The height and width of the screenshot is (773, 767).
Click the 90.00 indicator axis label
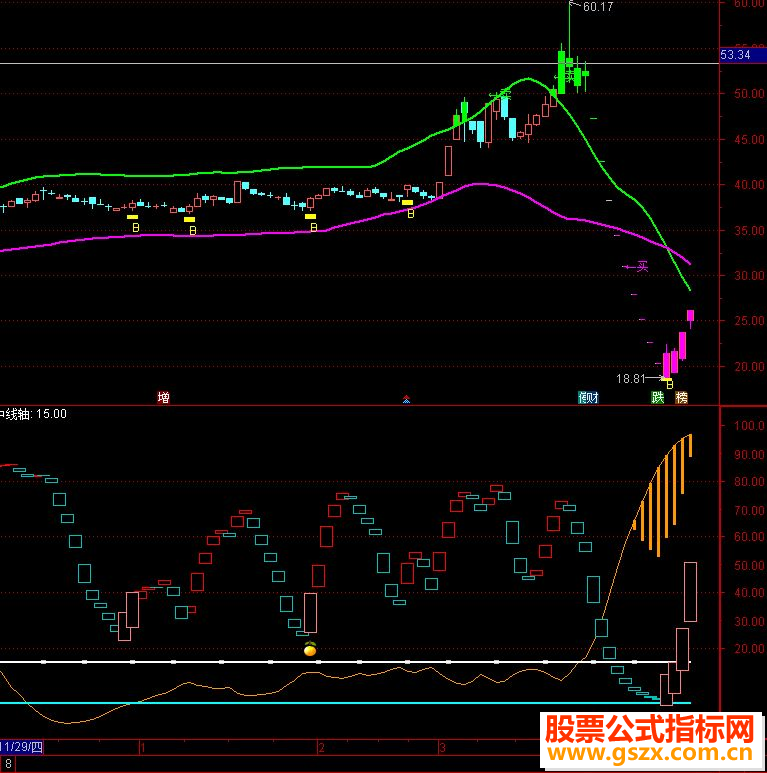pyautogui.click(x=749, y=455)
